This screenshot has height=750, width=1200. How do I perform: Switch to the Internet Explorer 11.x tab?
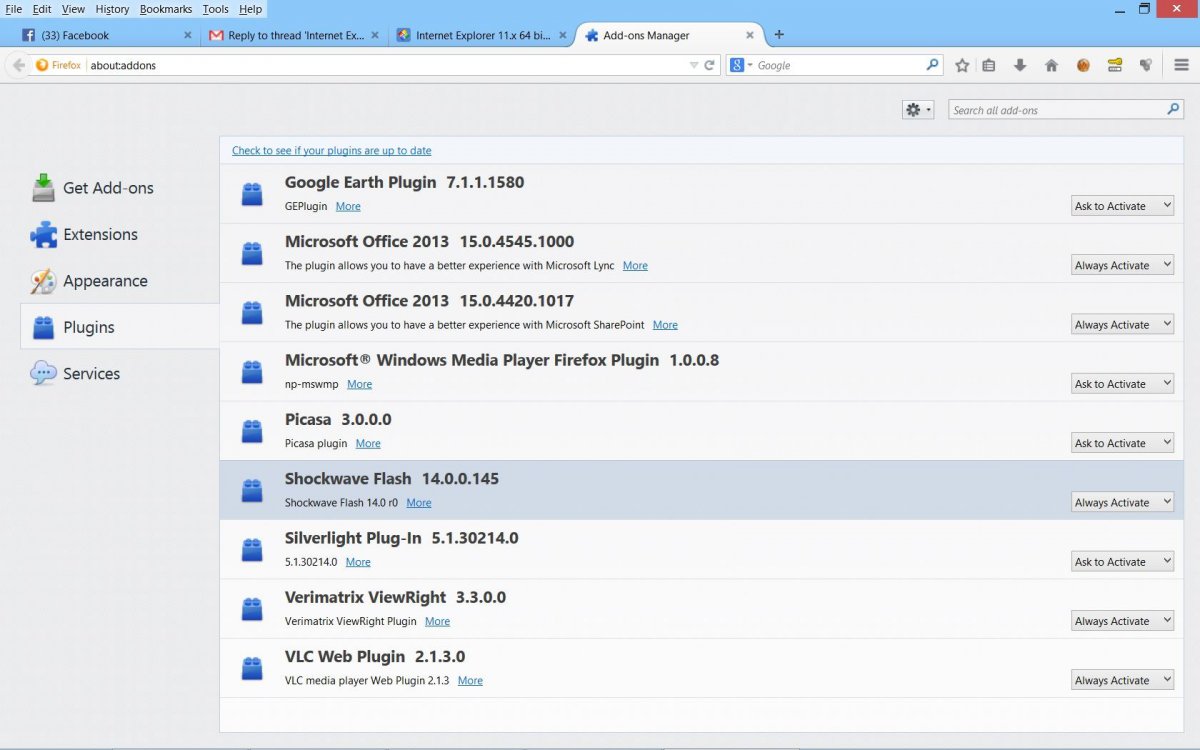click(482, 35)
